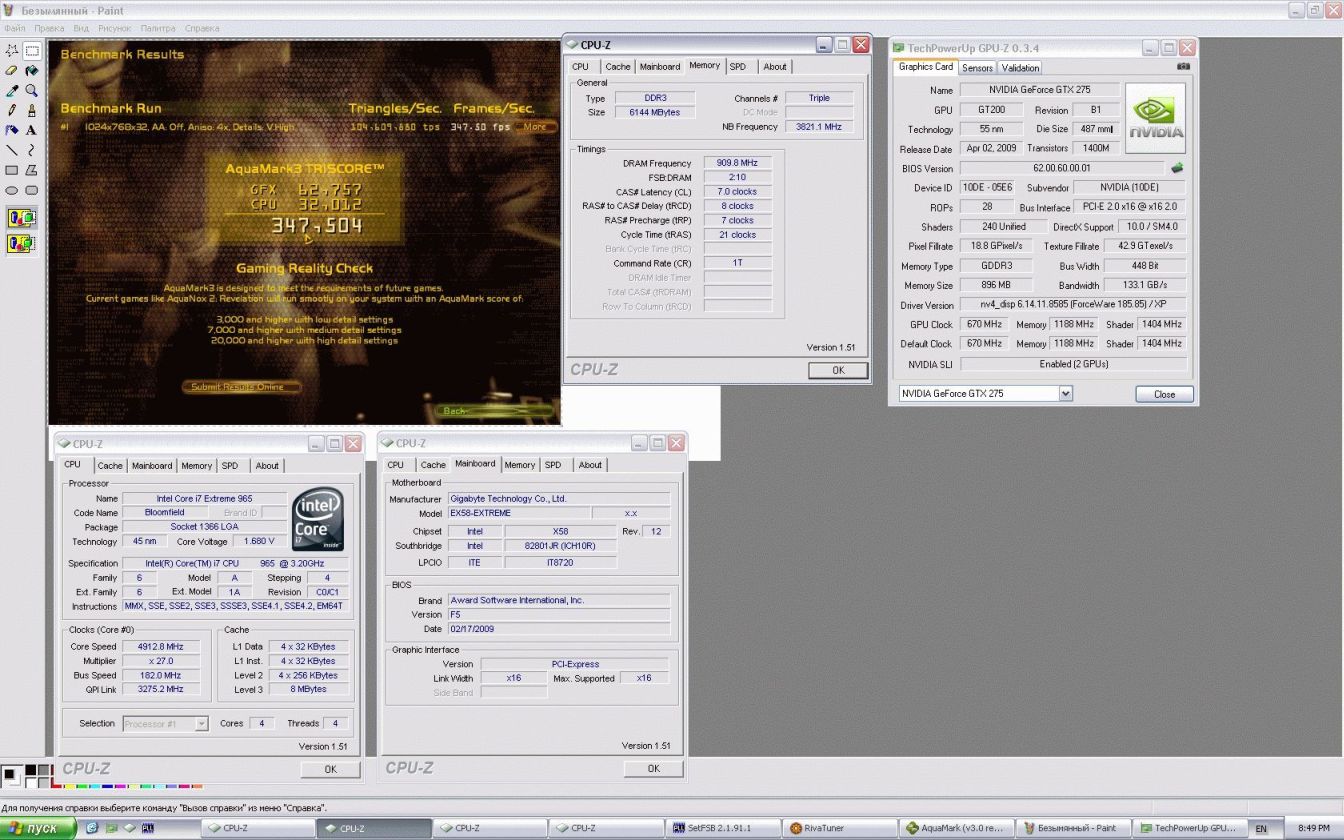Screen dimensions: 1344x840
Task: Click the foreground/background color indicator box
Action: coord(11,775)
